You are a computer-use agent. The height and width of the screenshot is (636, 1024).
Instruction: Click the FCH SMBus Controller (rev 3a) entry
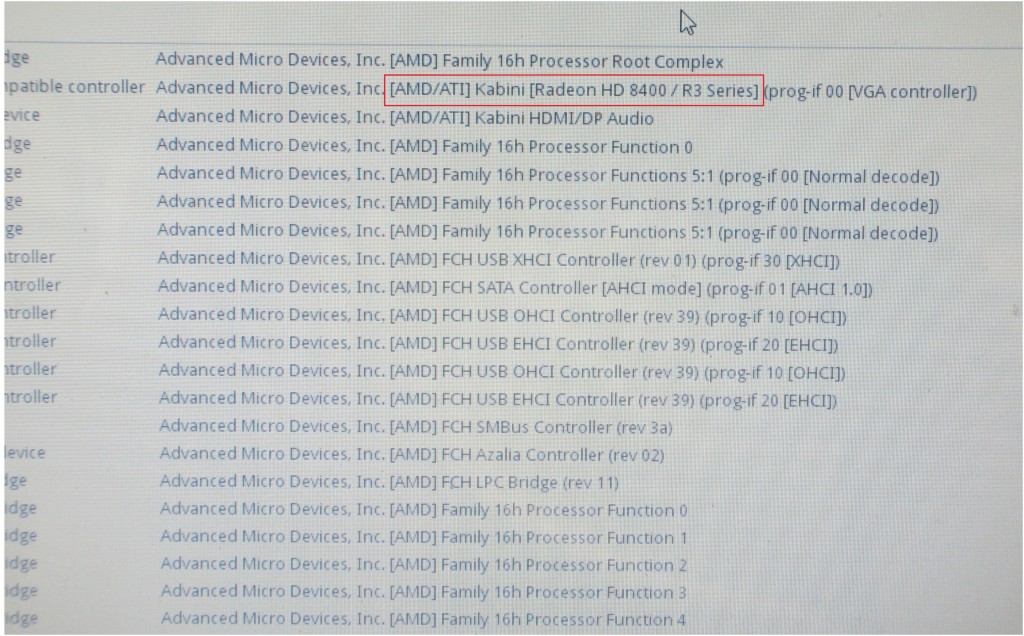(416, 427)
